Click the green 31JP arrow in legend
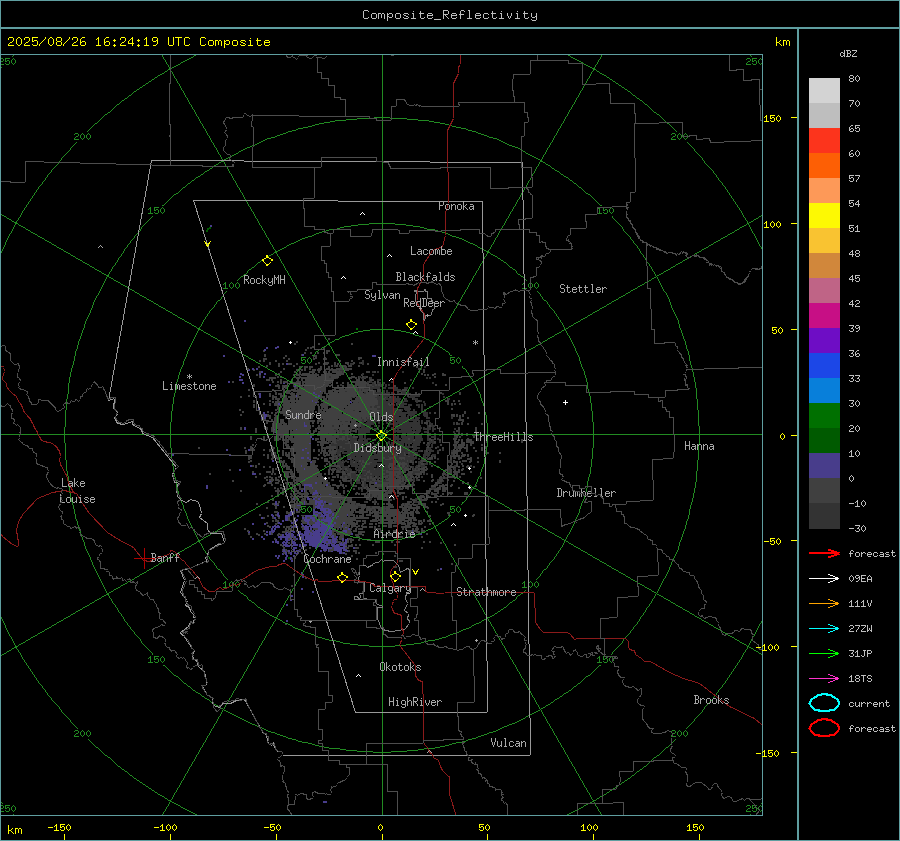Screen dimensions: 900x841 [824, 653]
